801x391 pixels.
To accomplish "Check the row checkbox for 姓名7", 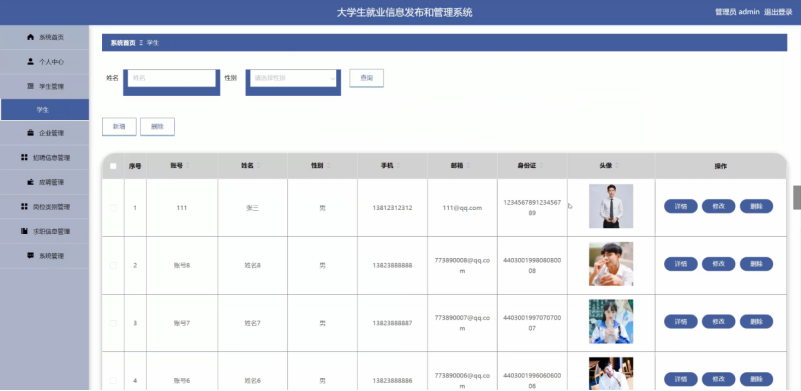I will [x=113, y=323].
